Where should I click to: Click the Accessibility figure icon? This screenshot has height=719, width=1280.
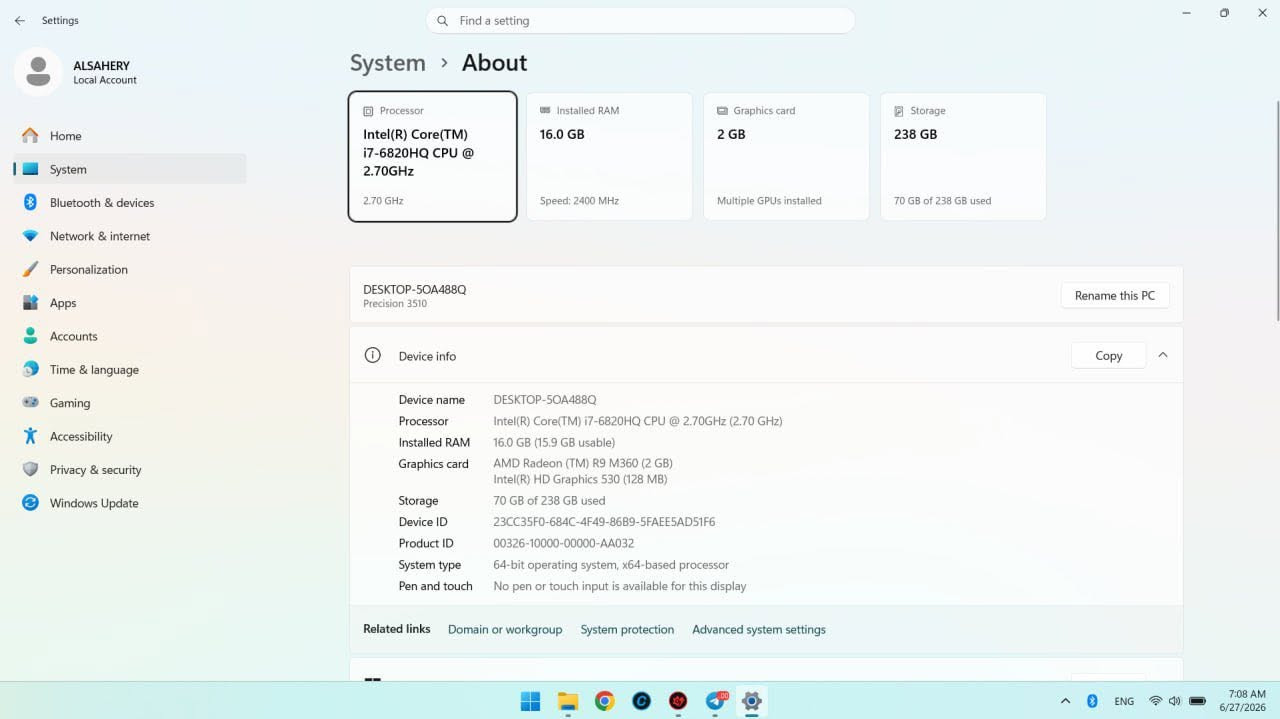[x=30, y=436]
